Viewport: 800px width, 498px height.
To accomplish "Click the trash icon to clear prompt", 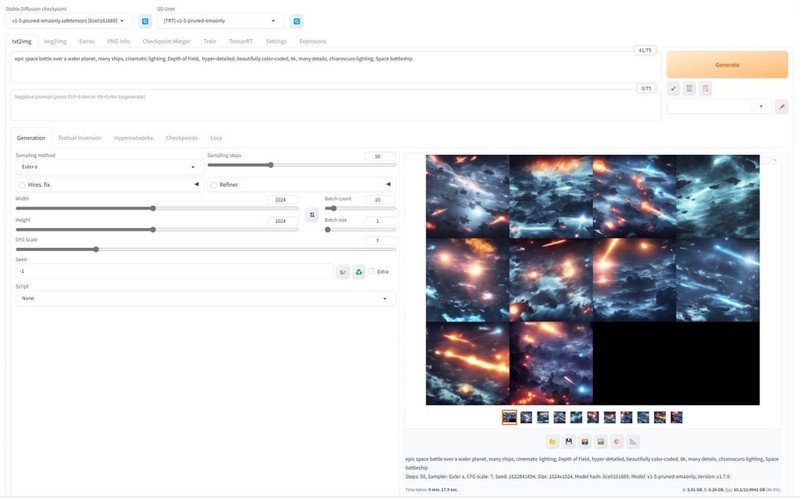I will 689,89.
